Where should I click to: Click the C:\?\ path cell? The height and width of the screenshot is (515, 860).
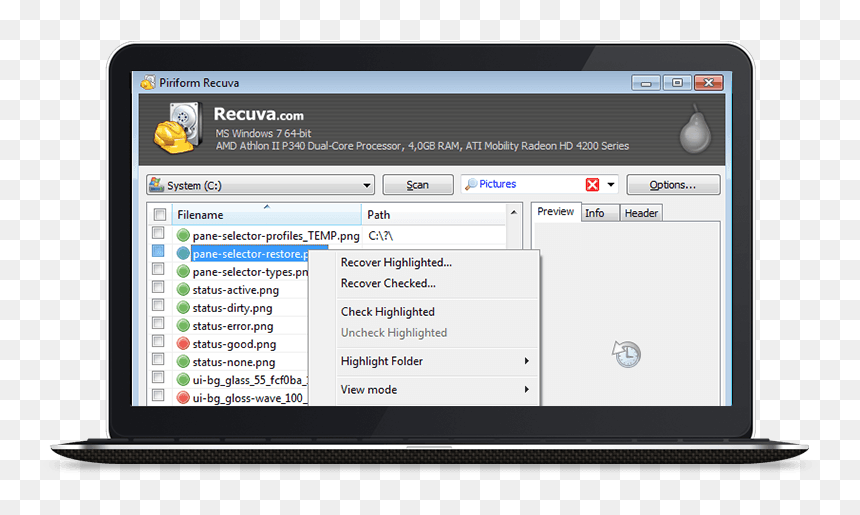click(x=381, y=236)
